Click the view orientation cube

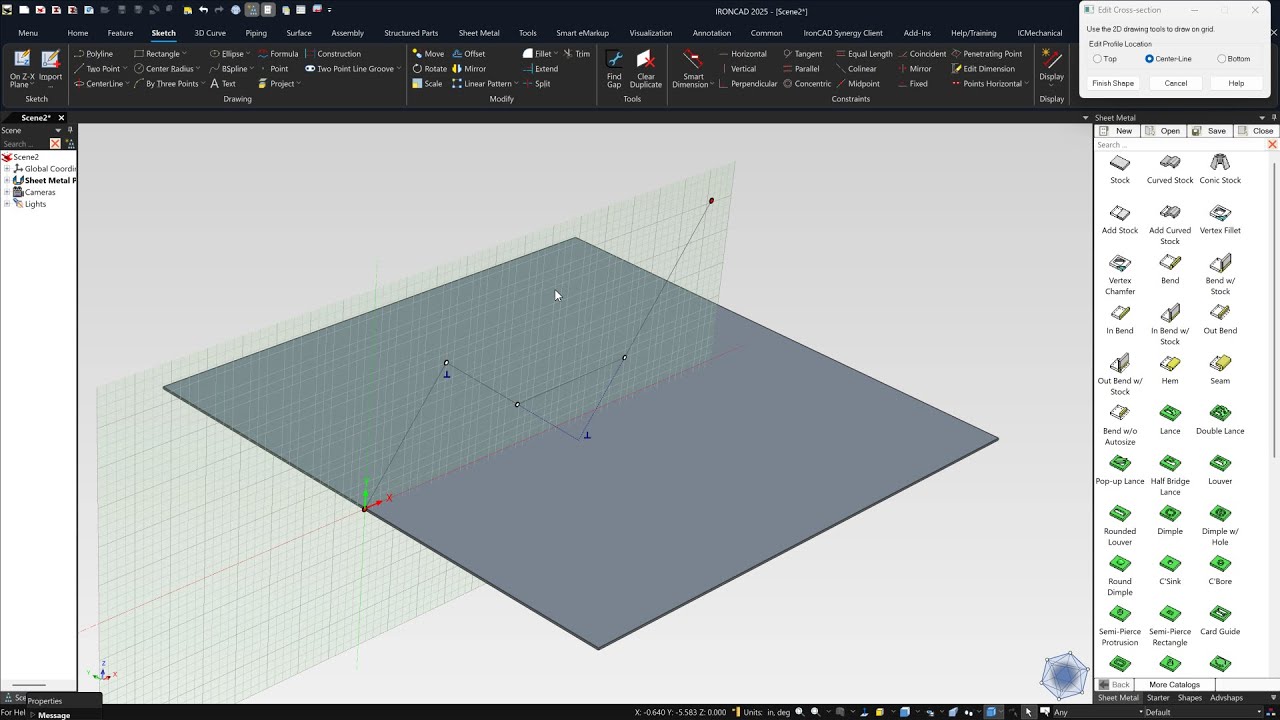(x=1064, y=676)
